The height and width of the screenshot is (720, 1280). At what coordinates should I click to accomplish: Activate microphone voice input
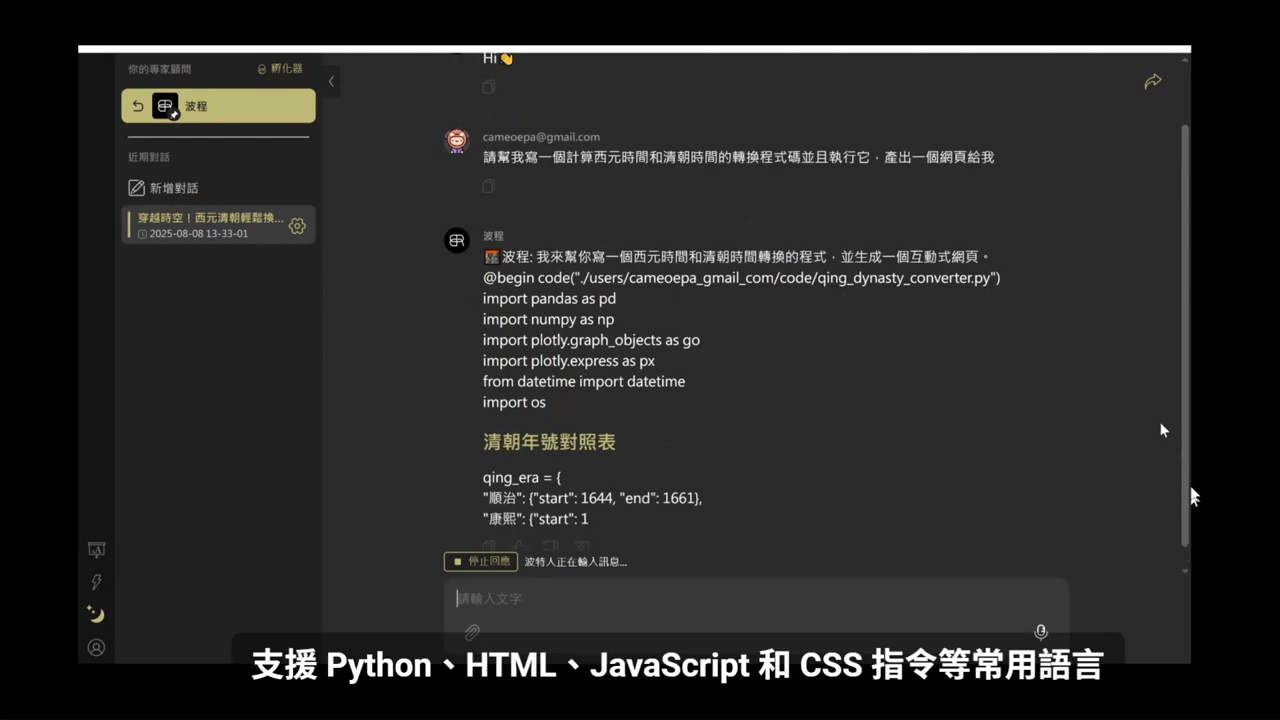click(x=1041, y=632)
